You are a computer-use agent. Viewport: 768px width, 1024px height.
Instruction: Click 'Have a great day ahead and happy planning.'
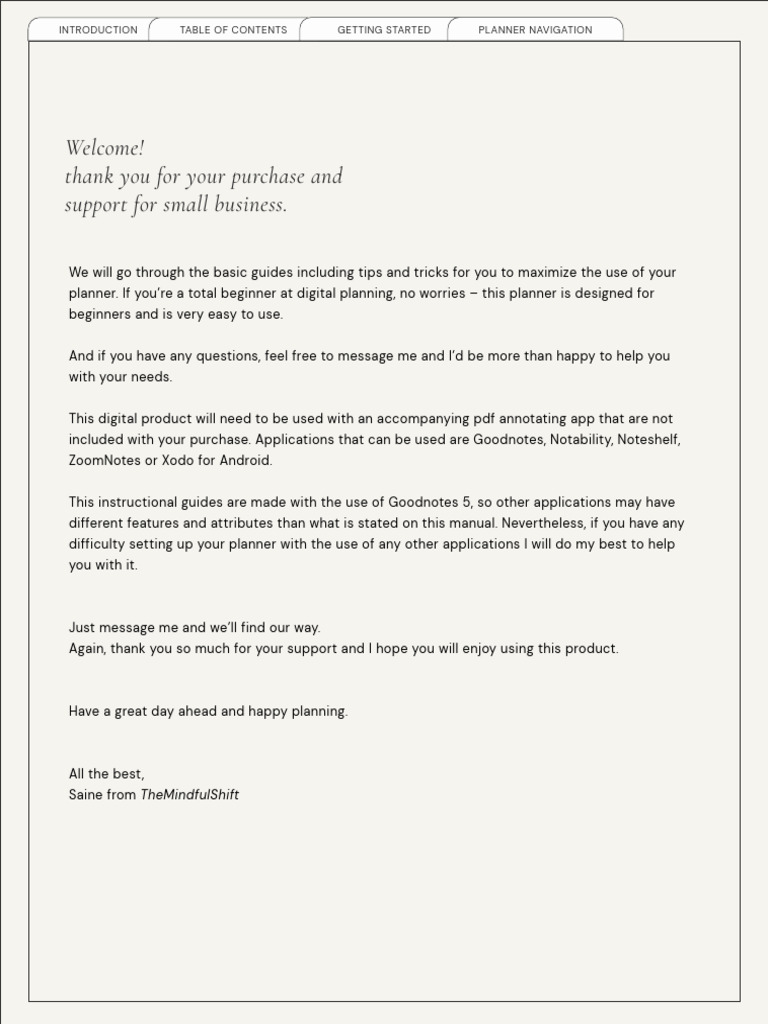(208, 711)
